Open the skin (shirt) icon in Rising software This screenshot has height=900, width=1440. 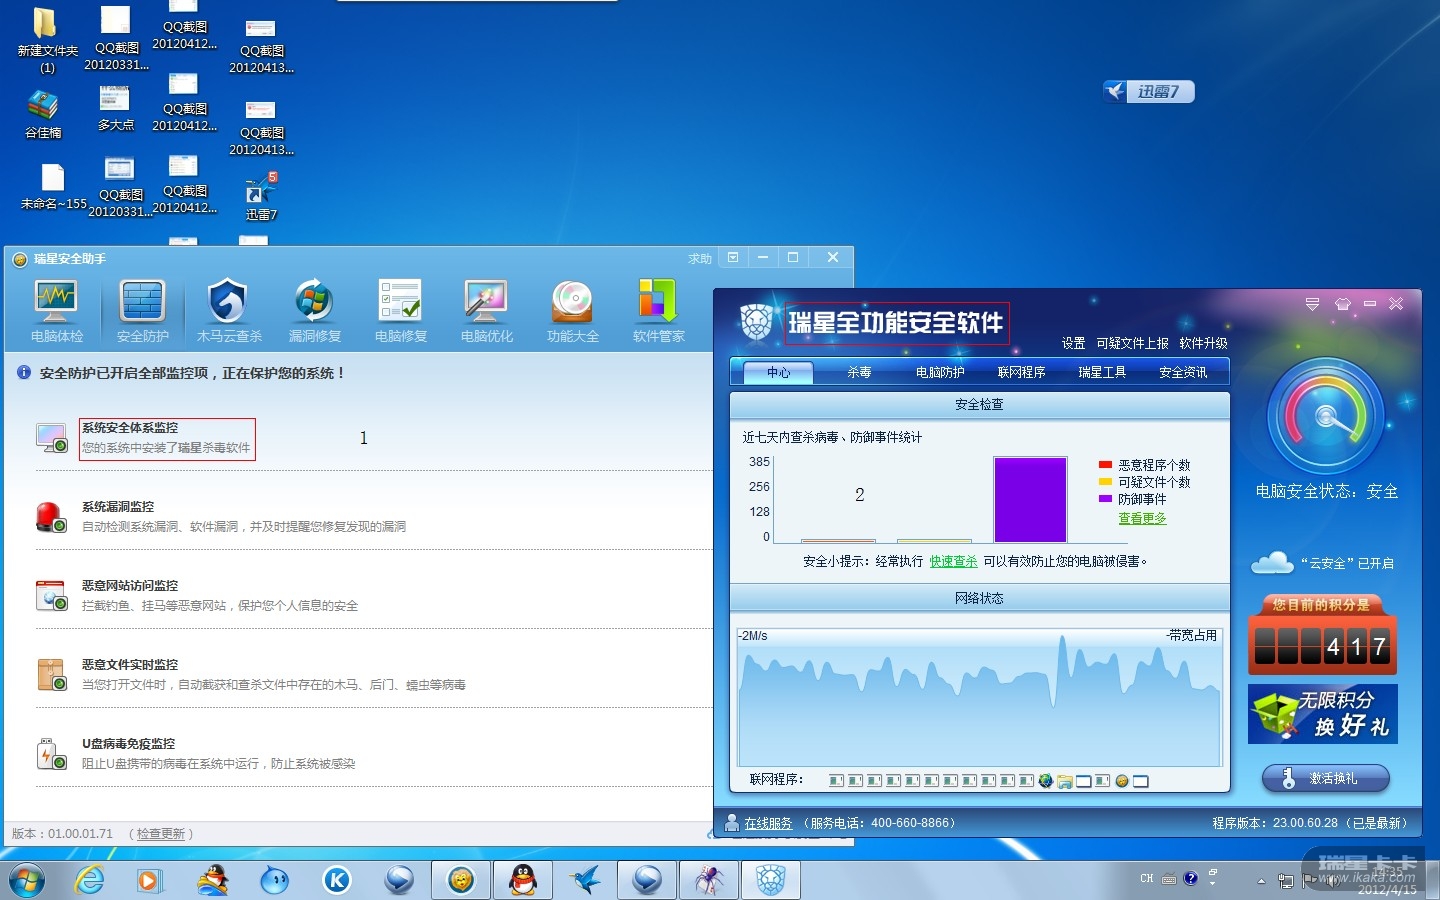tap(1342, 304)
